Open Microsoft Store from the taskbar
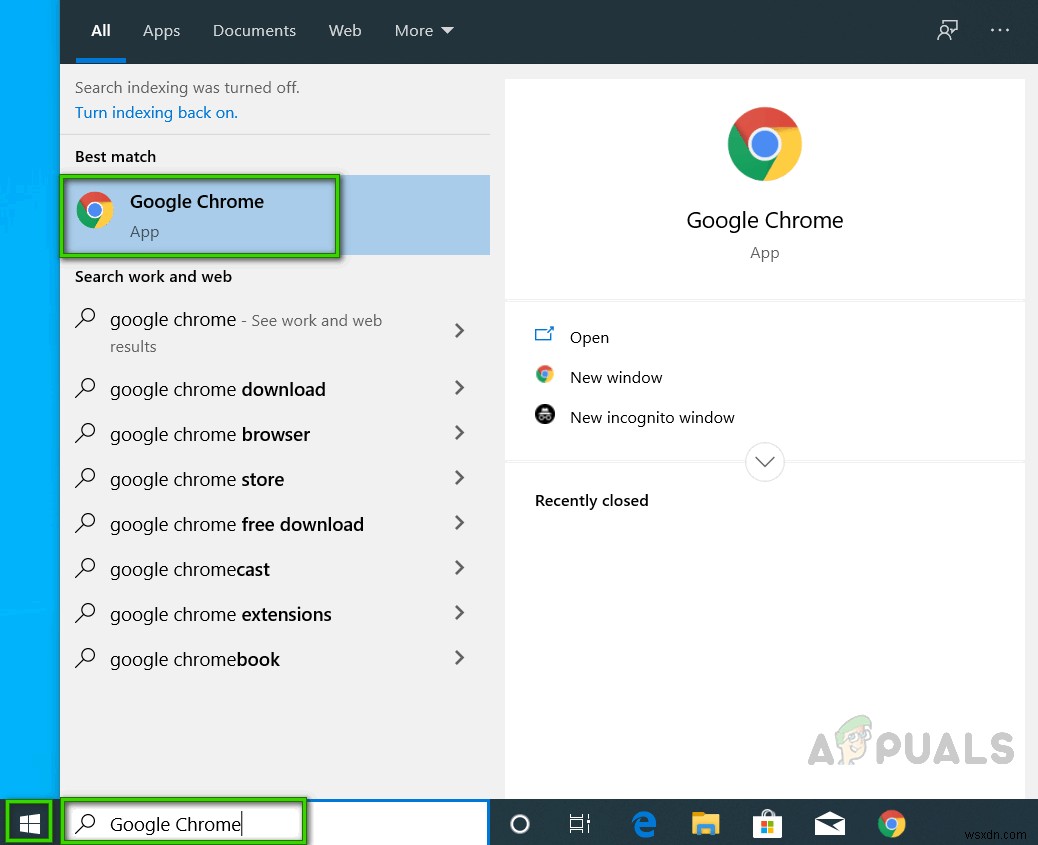This screenshot has width=1038, height=845. click(x=767, y=824)
